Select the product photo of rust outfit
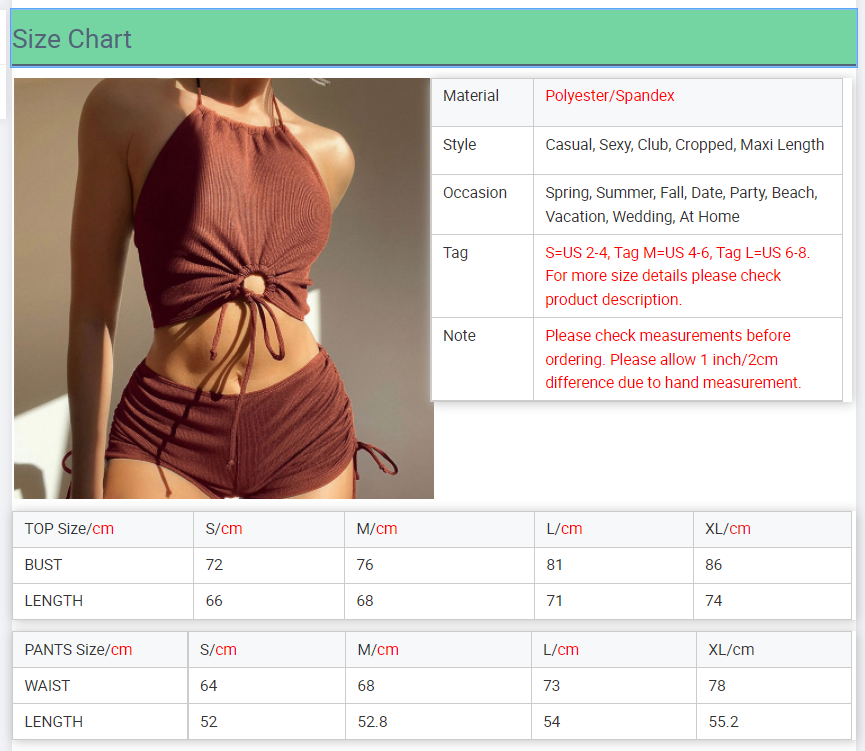Viewport: 865px width, 751px height. tap(223, 288)
